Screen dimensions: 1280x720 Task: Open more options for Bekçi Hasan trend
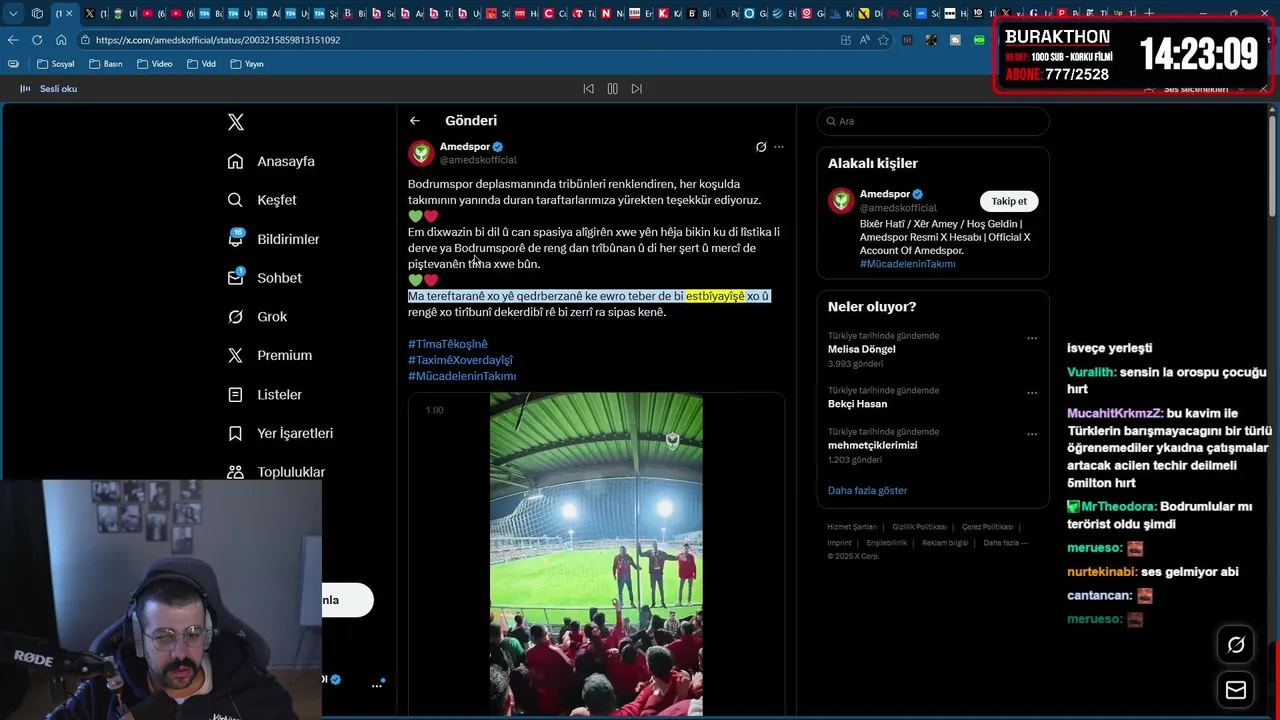tap(1032, 393)
